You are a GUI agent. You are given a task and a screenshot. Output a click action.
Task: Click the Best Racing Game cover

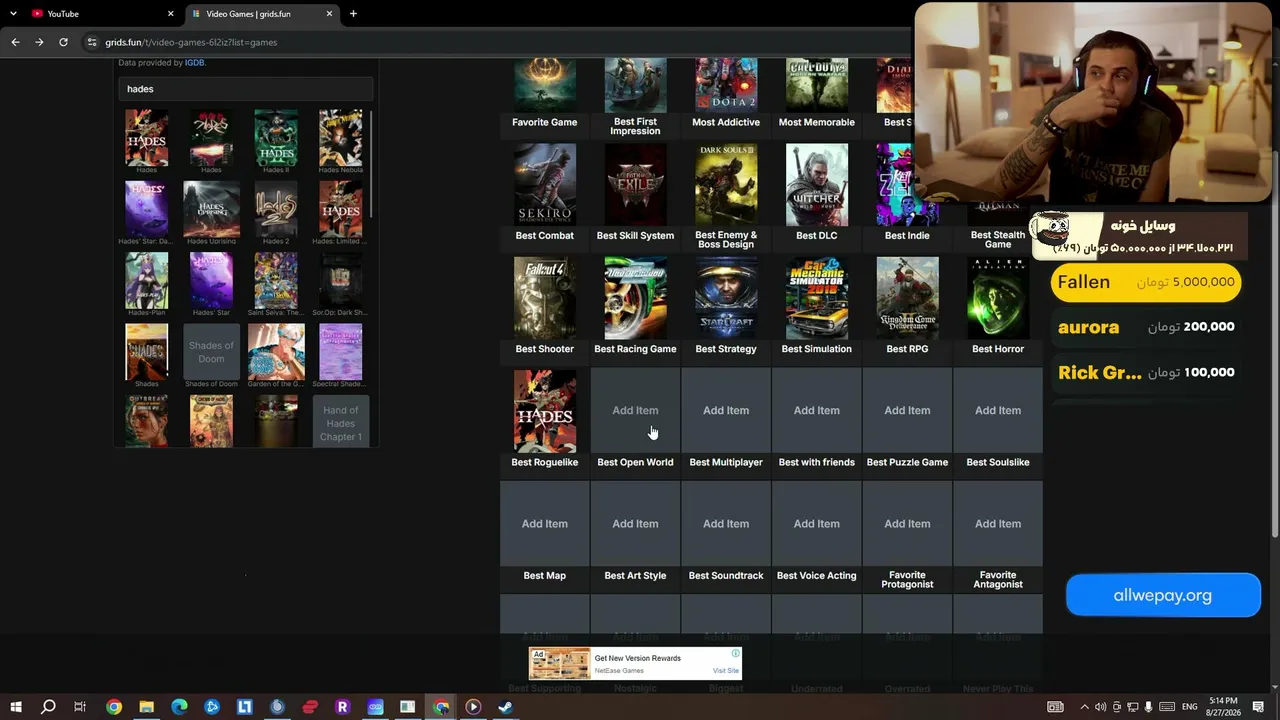(635, 299)
